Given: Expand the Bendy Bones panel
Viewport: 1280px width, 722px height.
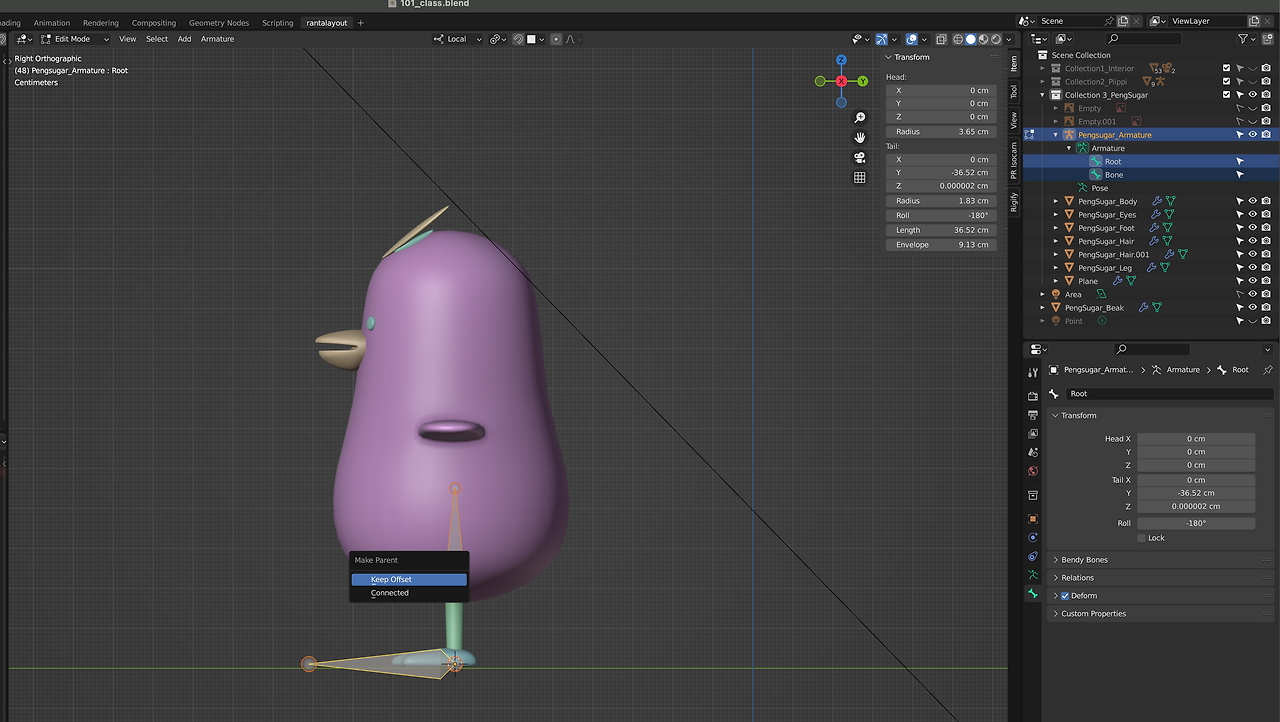Looking at the screenshot, I should tap(1084, 560).
